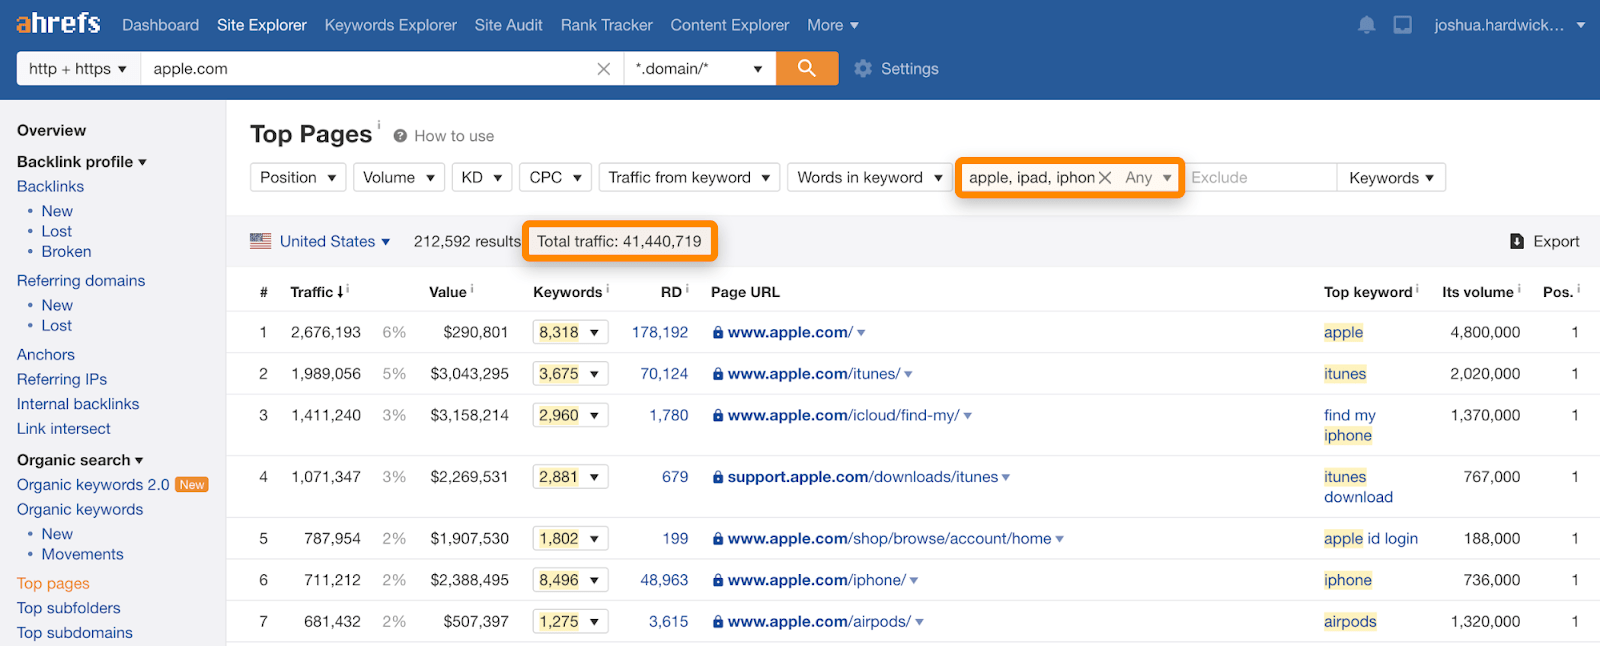This screenshot has width=1600, height=646.
Task: Open the Position filter dropdown
Action: (x=298, y=177)
